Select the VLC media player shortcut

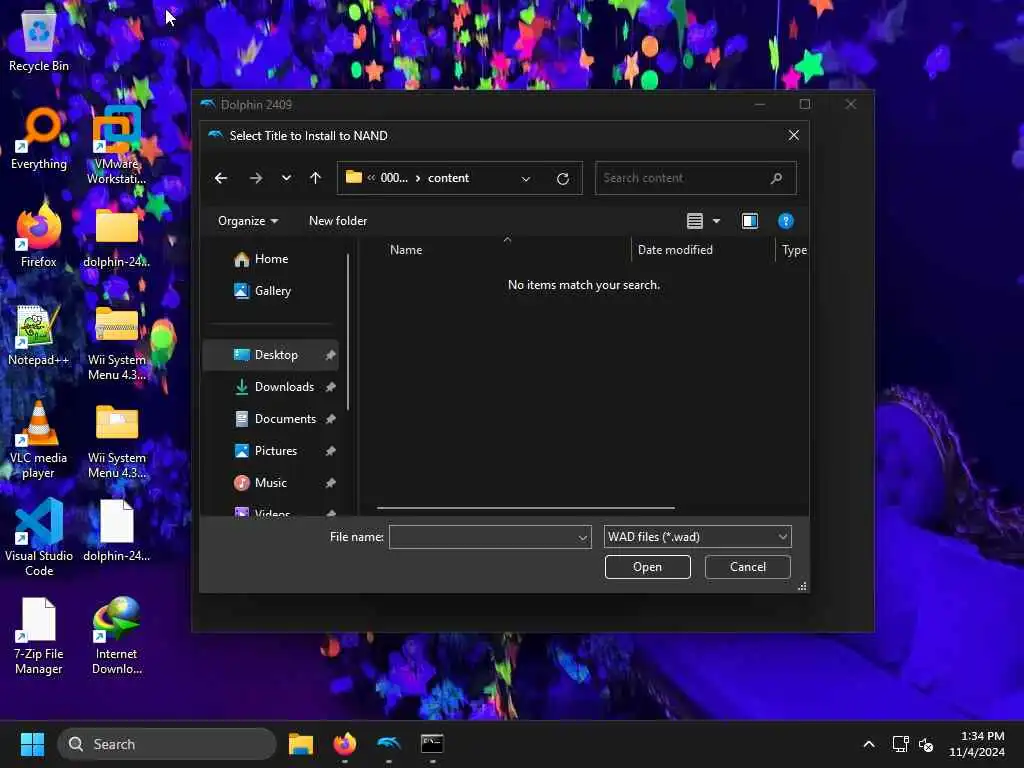pyautogui.click(x=39, y=439)
